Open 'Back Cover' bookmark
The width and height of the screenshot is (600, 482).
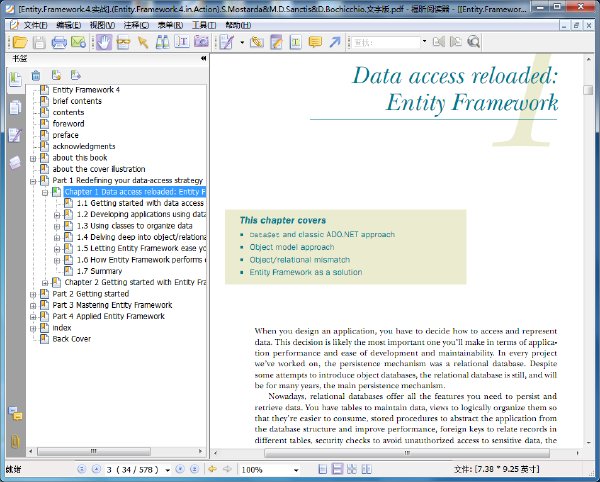pos(72,339)
